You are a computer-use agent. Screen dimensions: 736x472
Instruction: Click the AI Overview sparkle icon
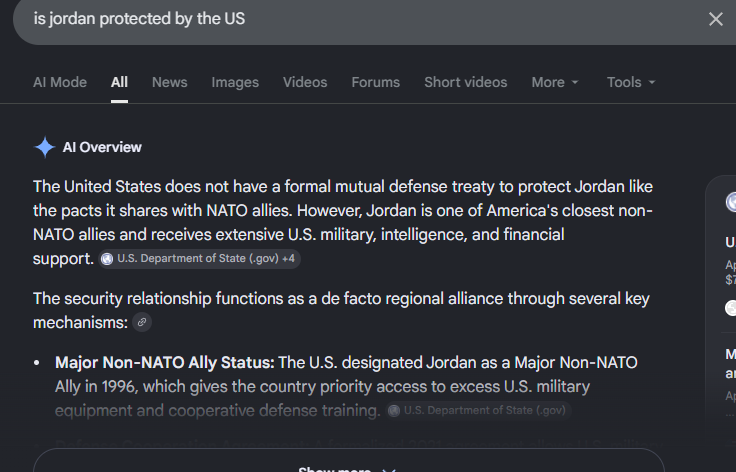point(45,147)
